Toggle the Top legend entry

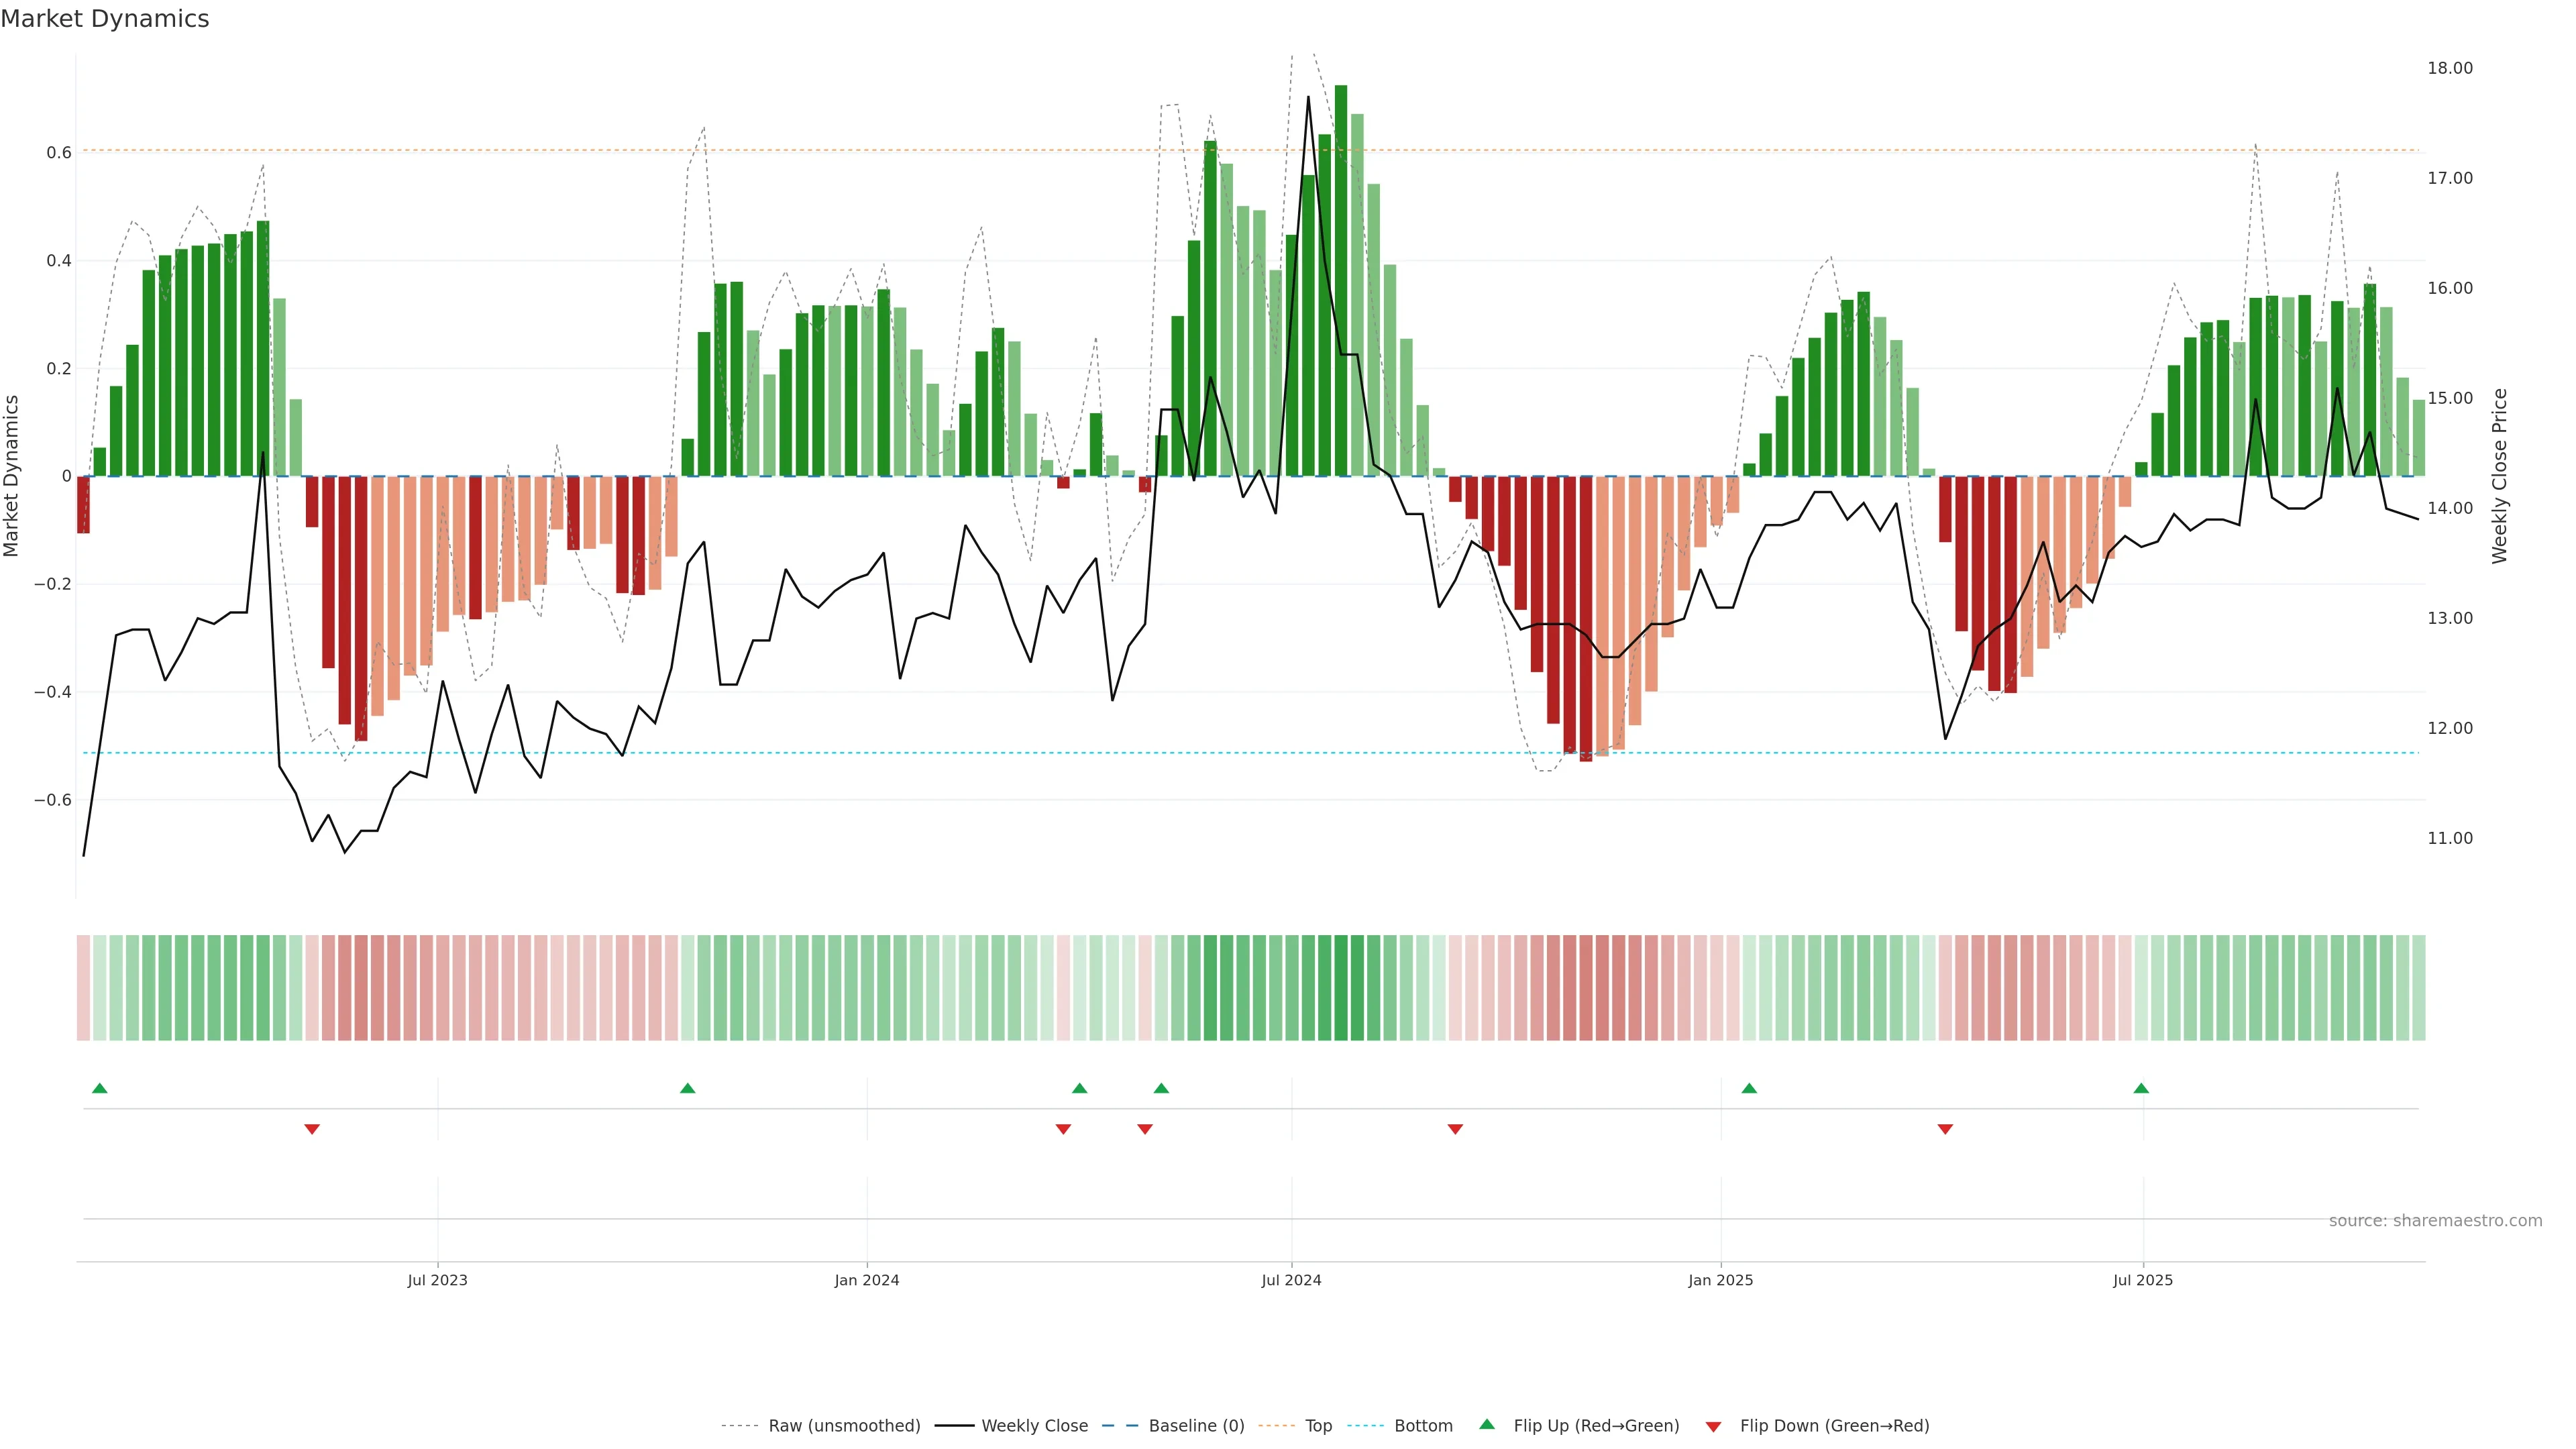tap(1318, 1426)
